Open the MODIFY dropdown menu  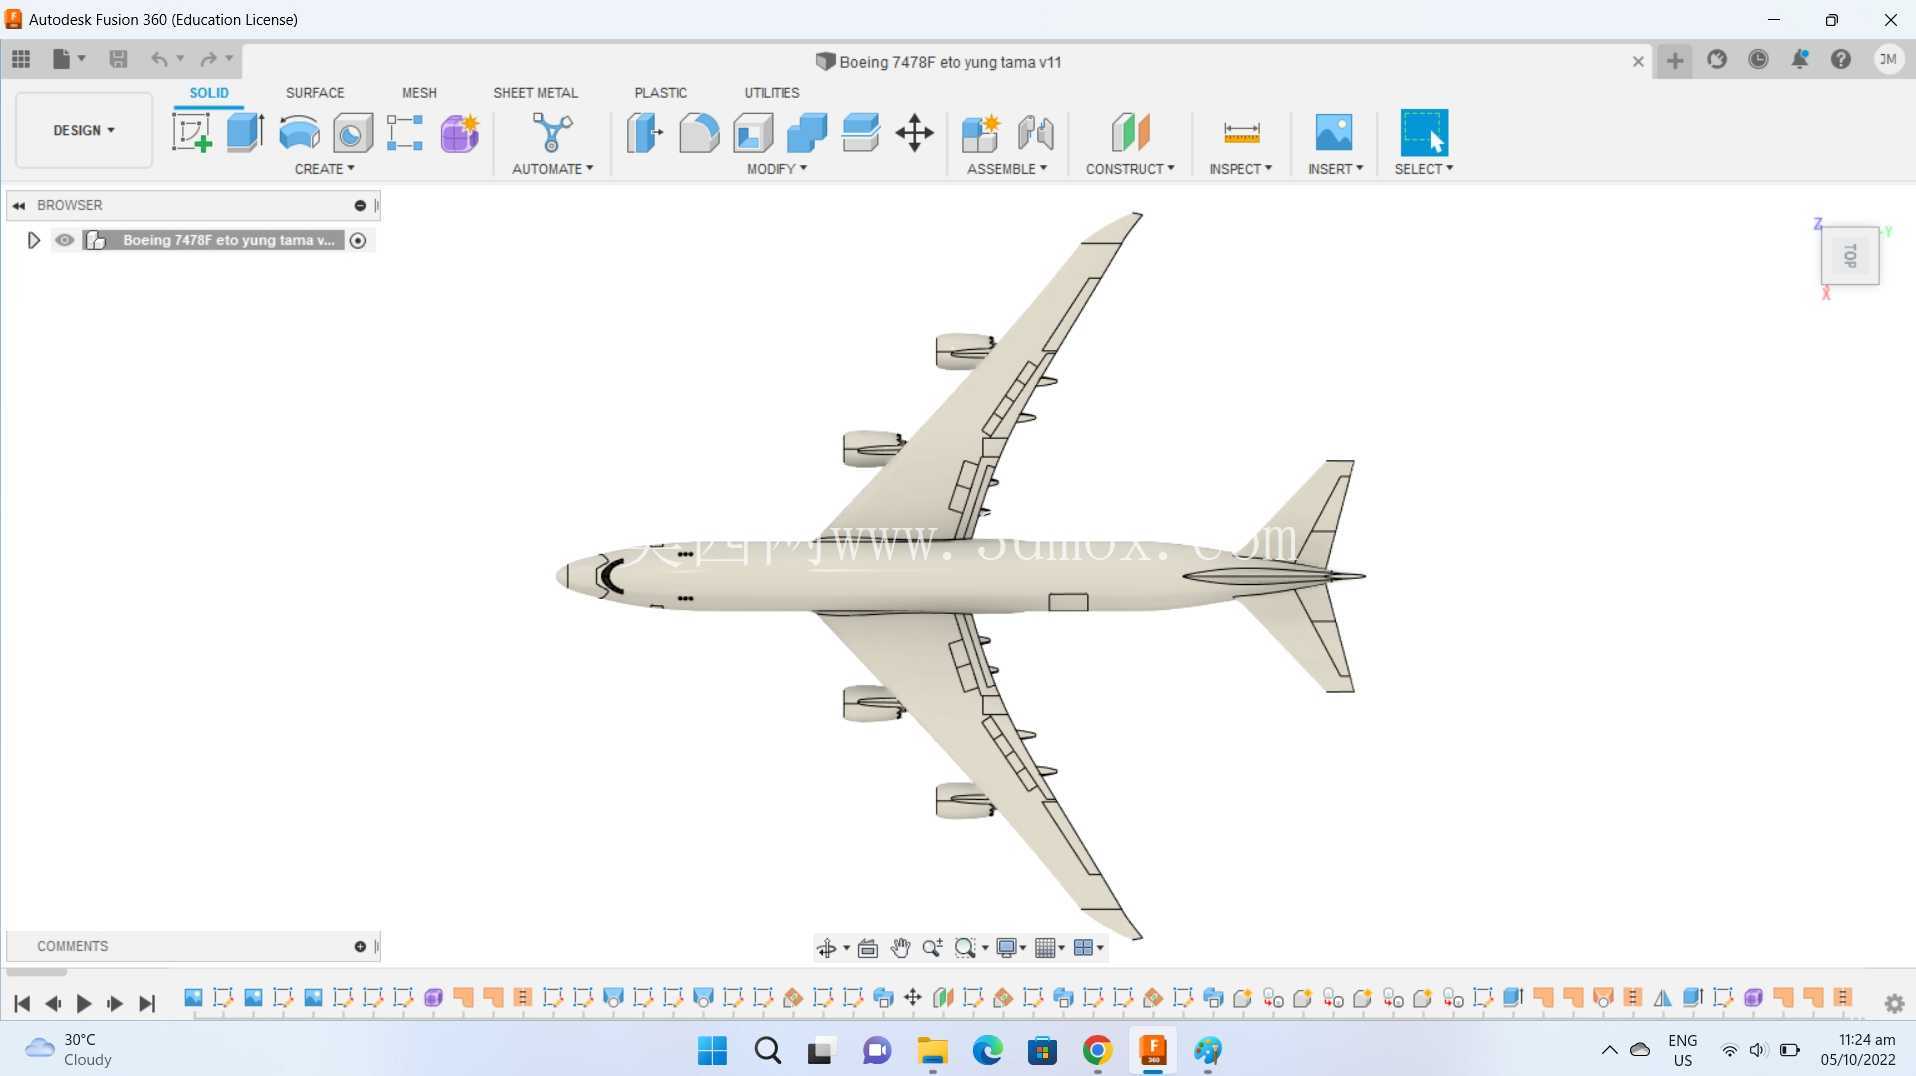[777, 169]
